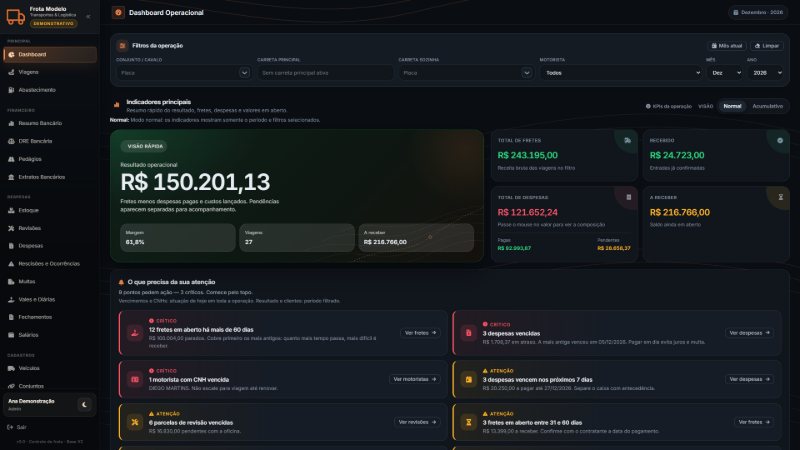Click the Sair logout link
The height and width of the screenshot is (450, 800).
(x=17, y=428)
